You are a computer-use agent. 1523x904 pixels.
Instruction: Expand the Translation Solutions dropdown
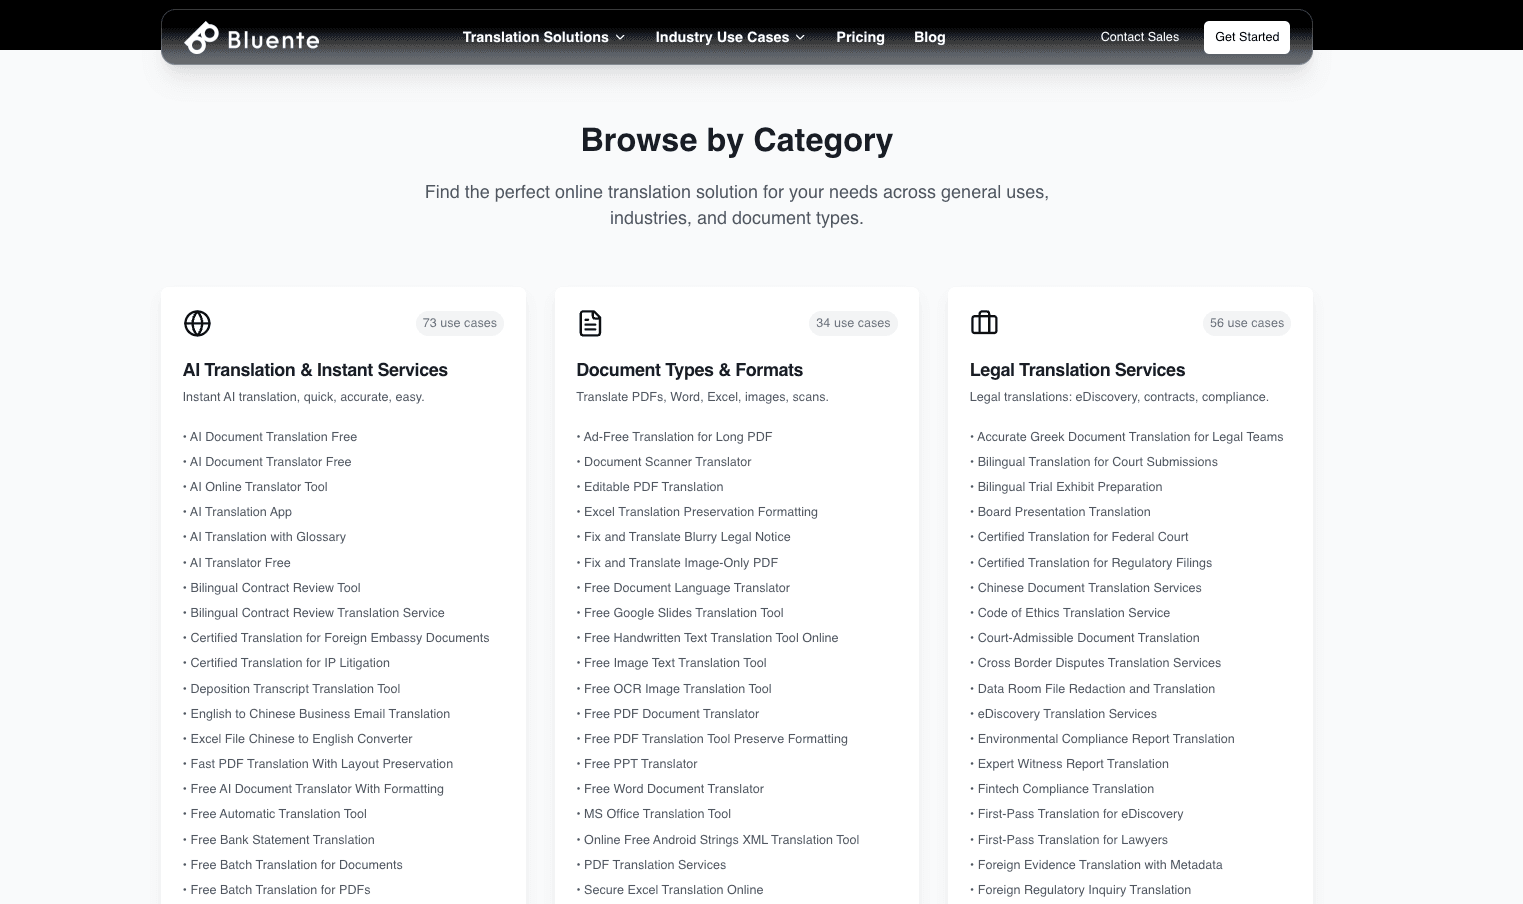coord(543,37)
